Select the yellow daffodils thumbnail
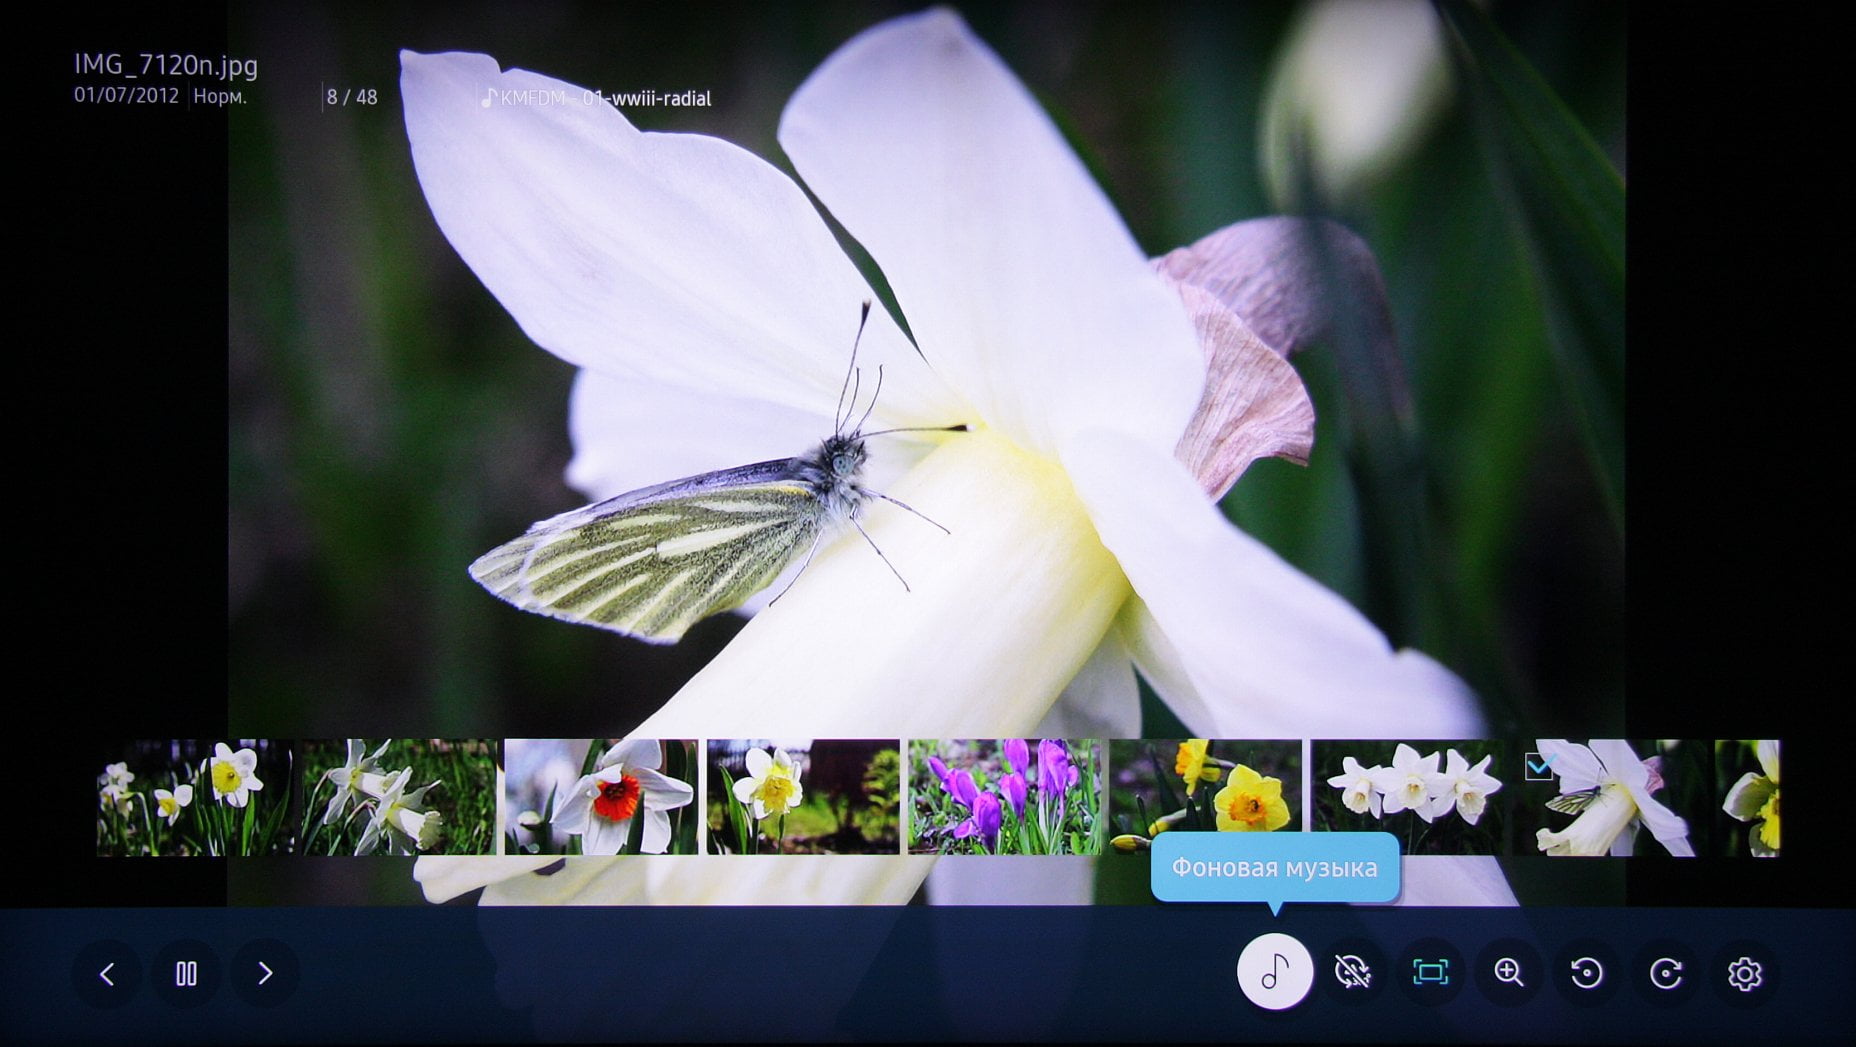 click(x=1206, y=798)
